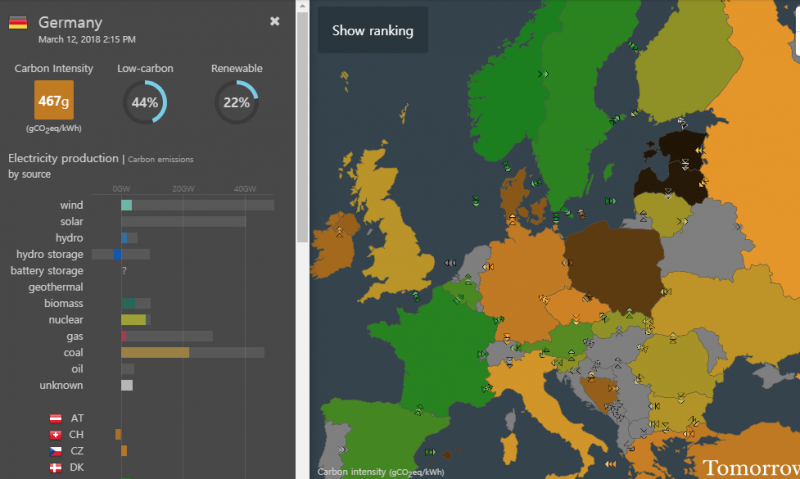Click the Renewable 22% gauge
Image resolution: width=800 pixels, height=479 pixels.
tap(237, 102)
